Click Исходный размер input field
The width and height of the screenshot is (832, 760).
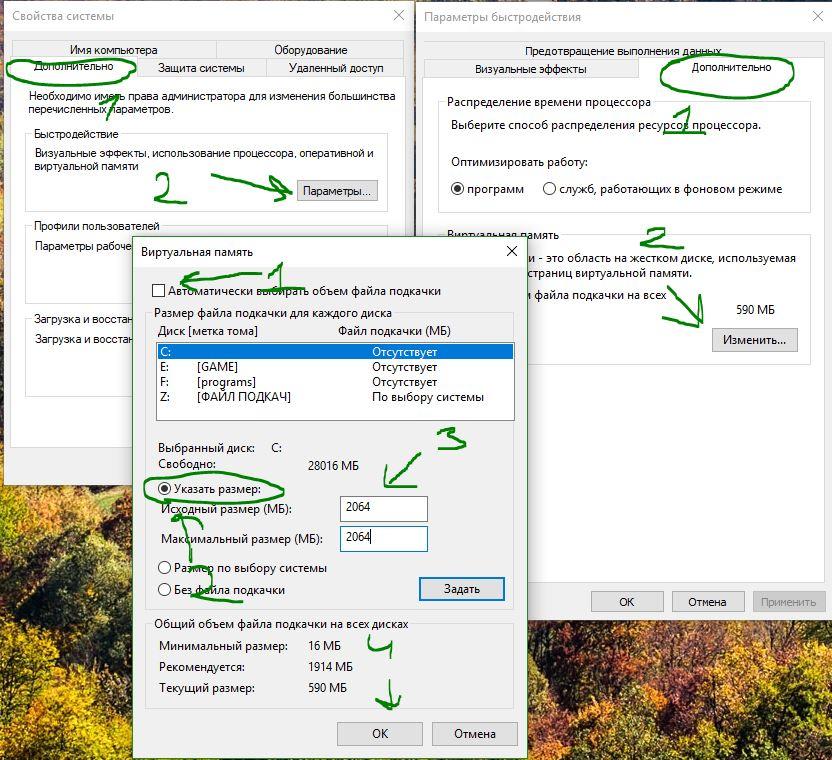tap(384, 508)
